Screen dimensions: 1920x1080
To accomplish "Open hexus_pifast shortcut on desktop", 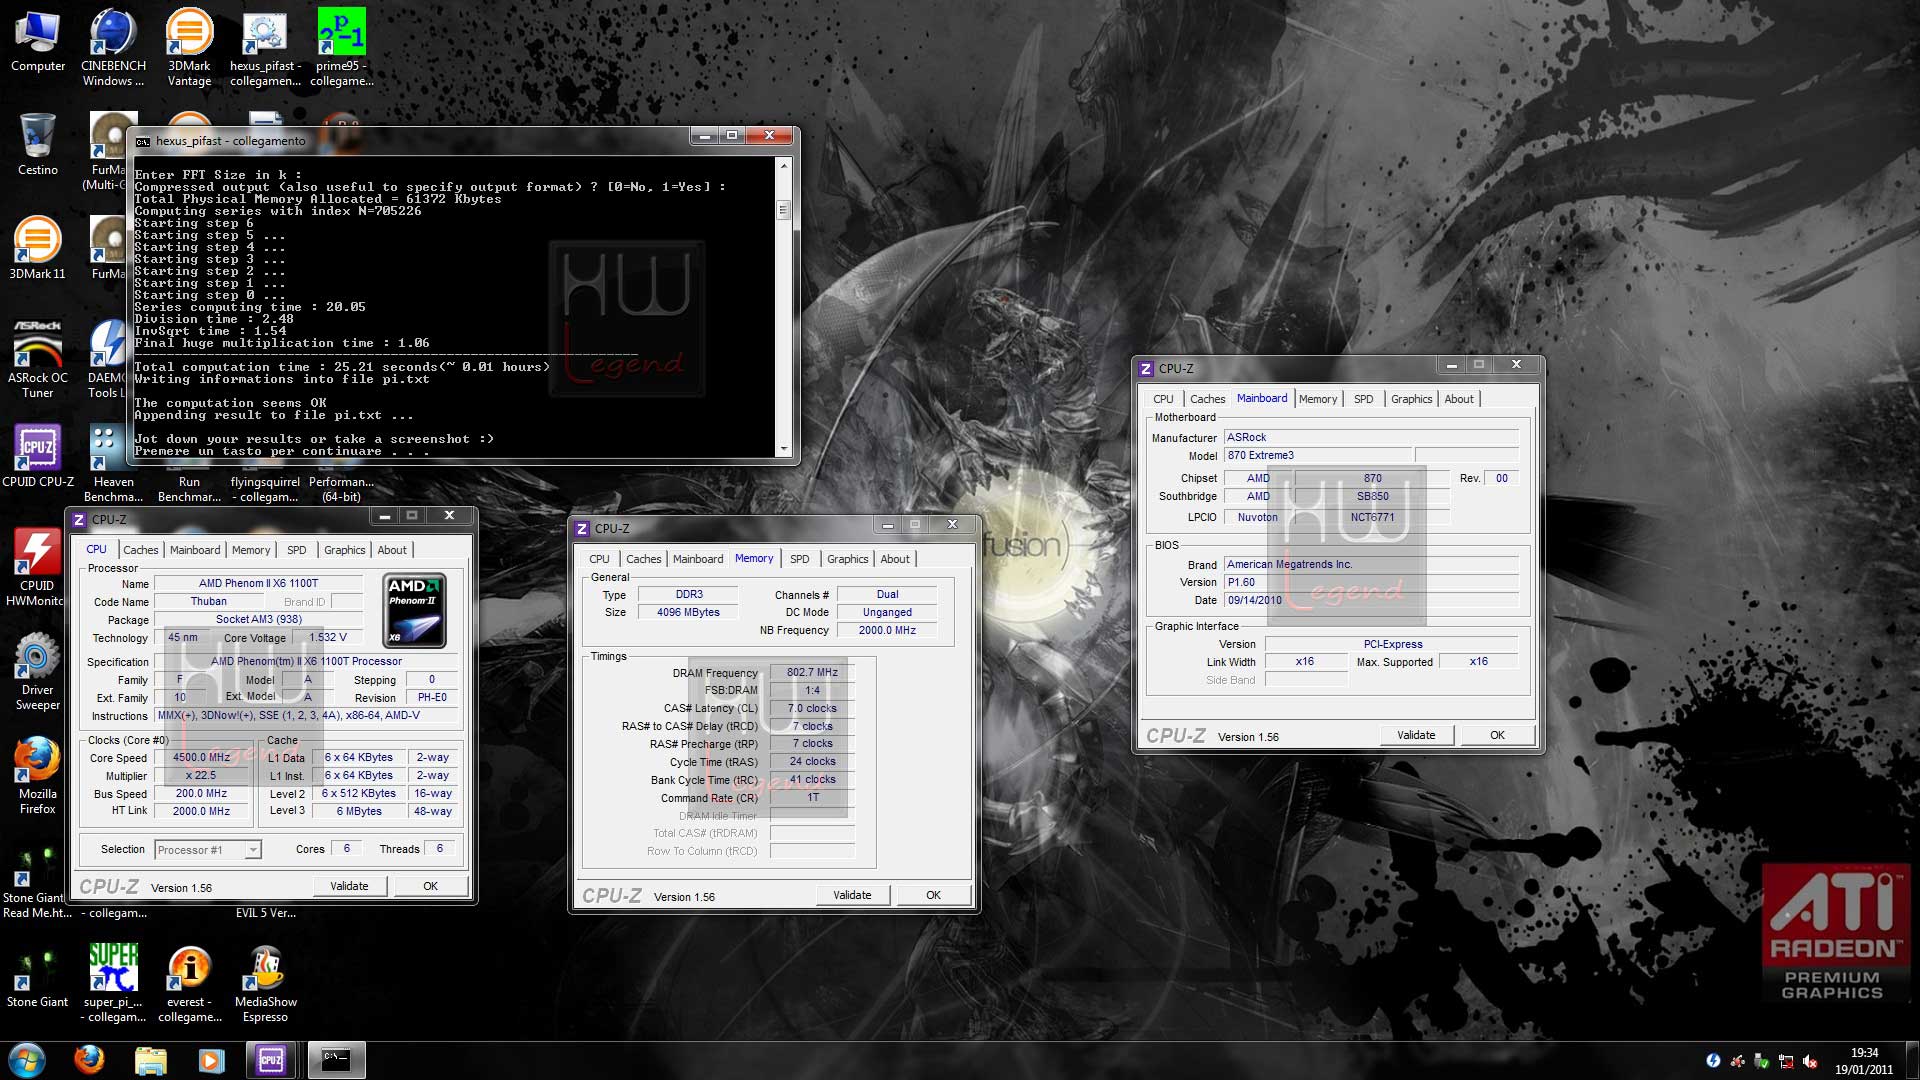I will click(265, 48).
